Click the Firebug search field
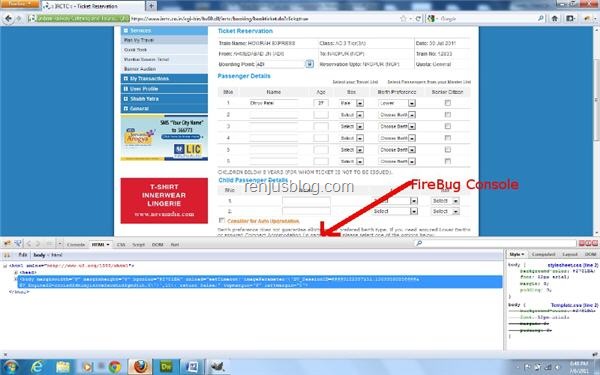Viewport: 600px width, 375px height. tap(497, 243)
